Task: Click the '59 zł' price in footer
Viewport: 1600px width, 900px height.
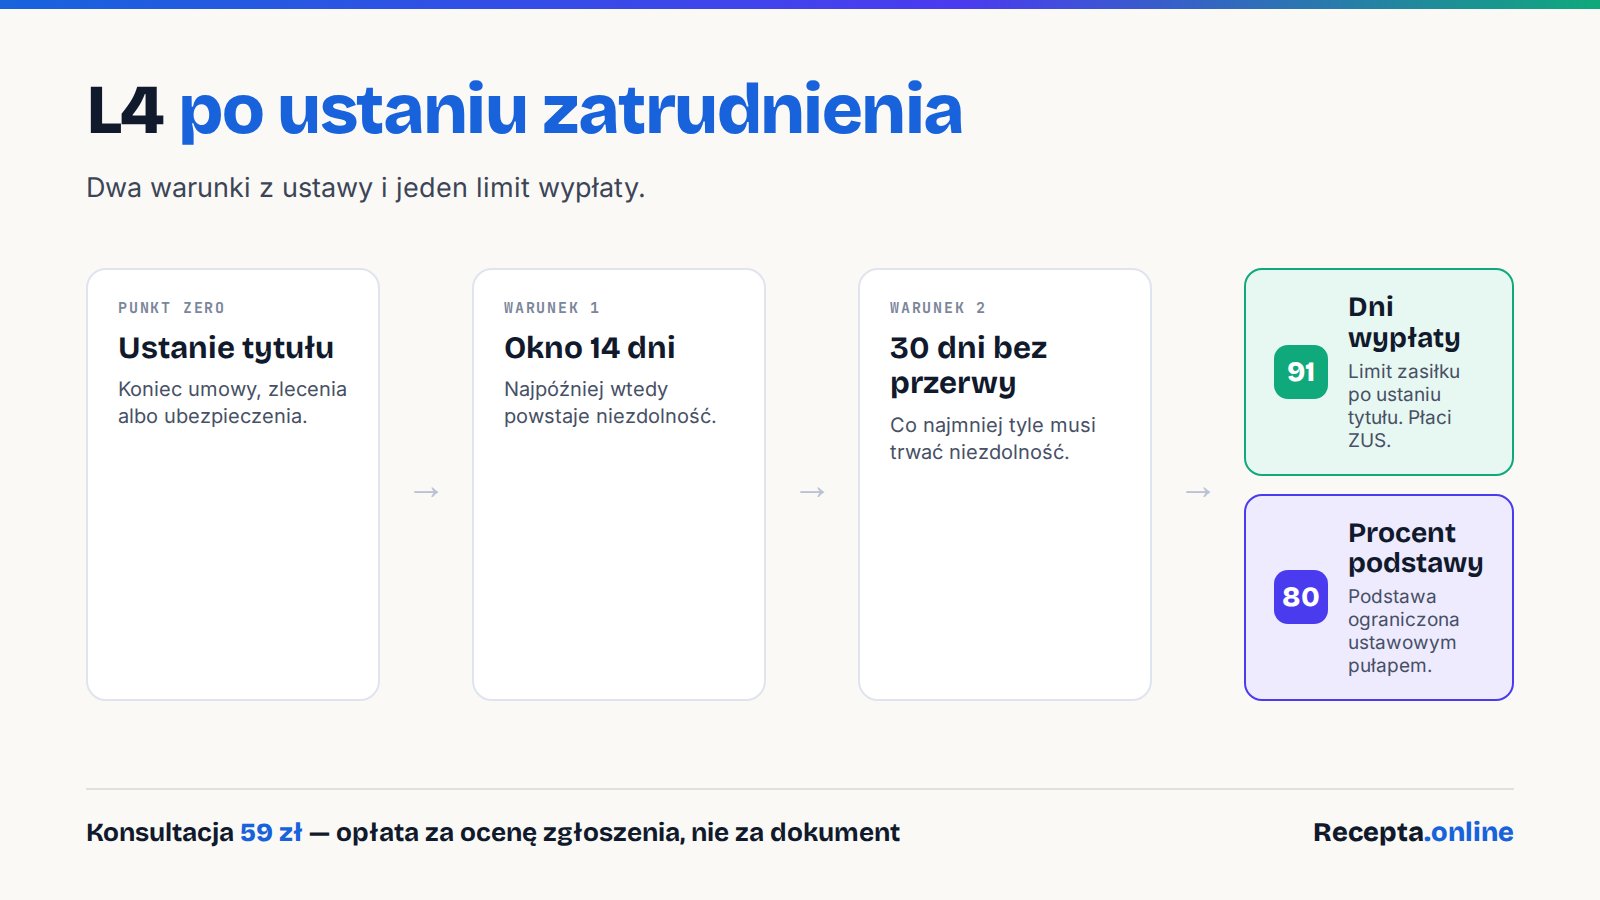Action: click(271, 832)
